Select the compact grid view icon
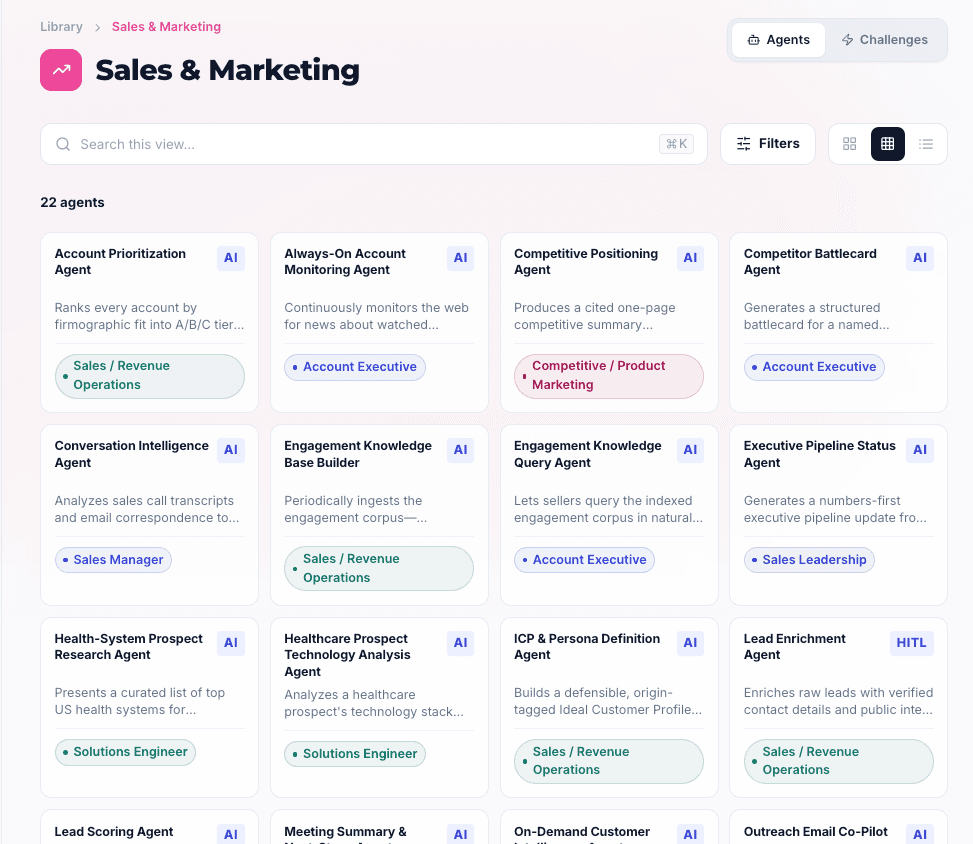Image resolution: width=973 pixels, height=844 pixels. (887, 144)
